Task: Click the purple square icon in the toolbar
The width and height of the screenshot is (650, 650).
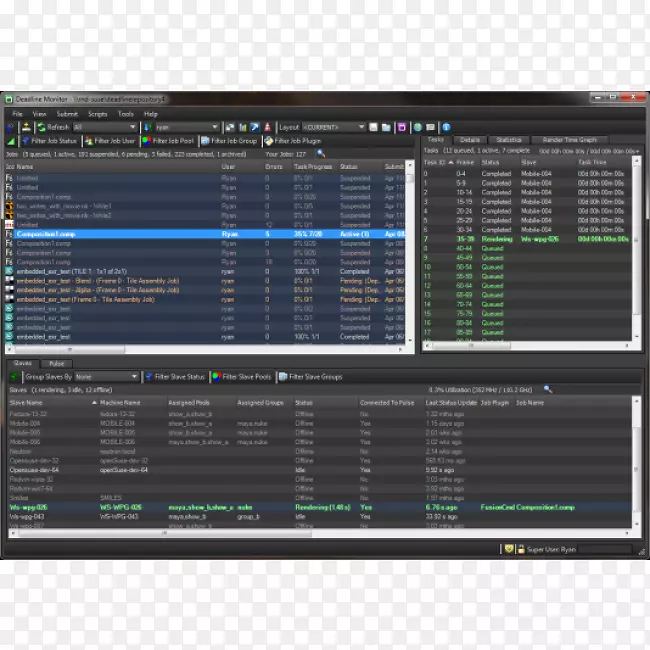Action: (401, 127)
